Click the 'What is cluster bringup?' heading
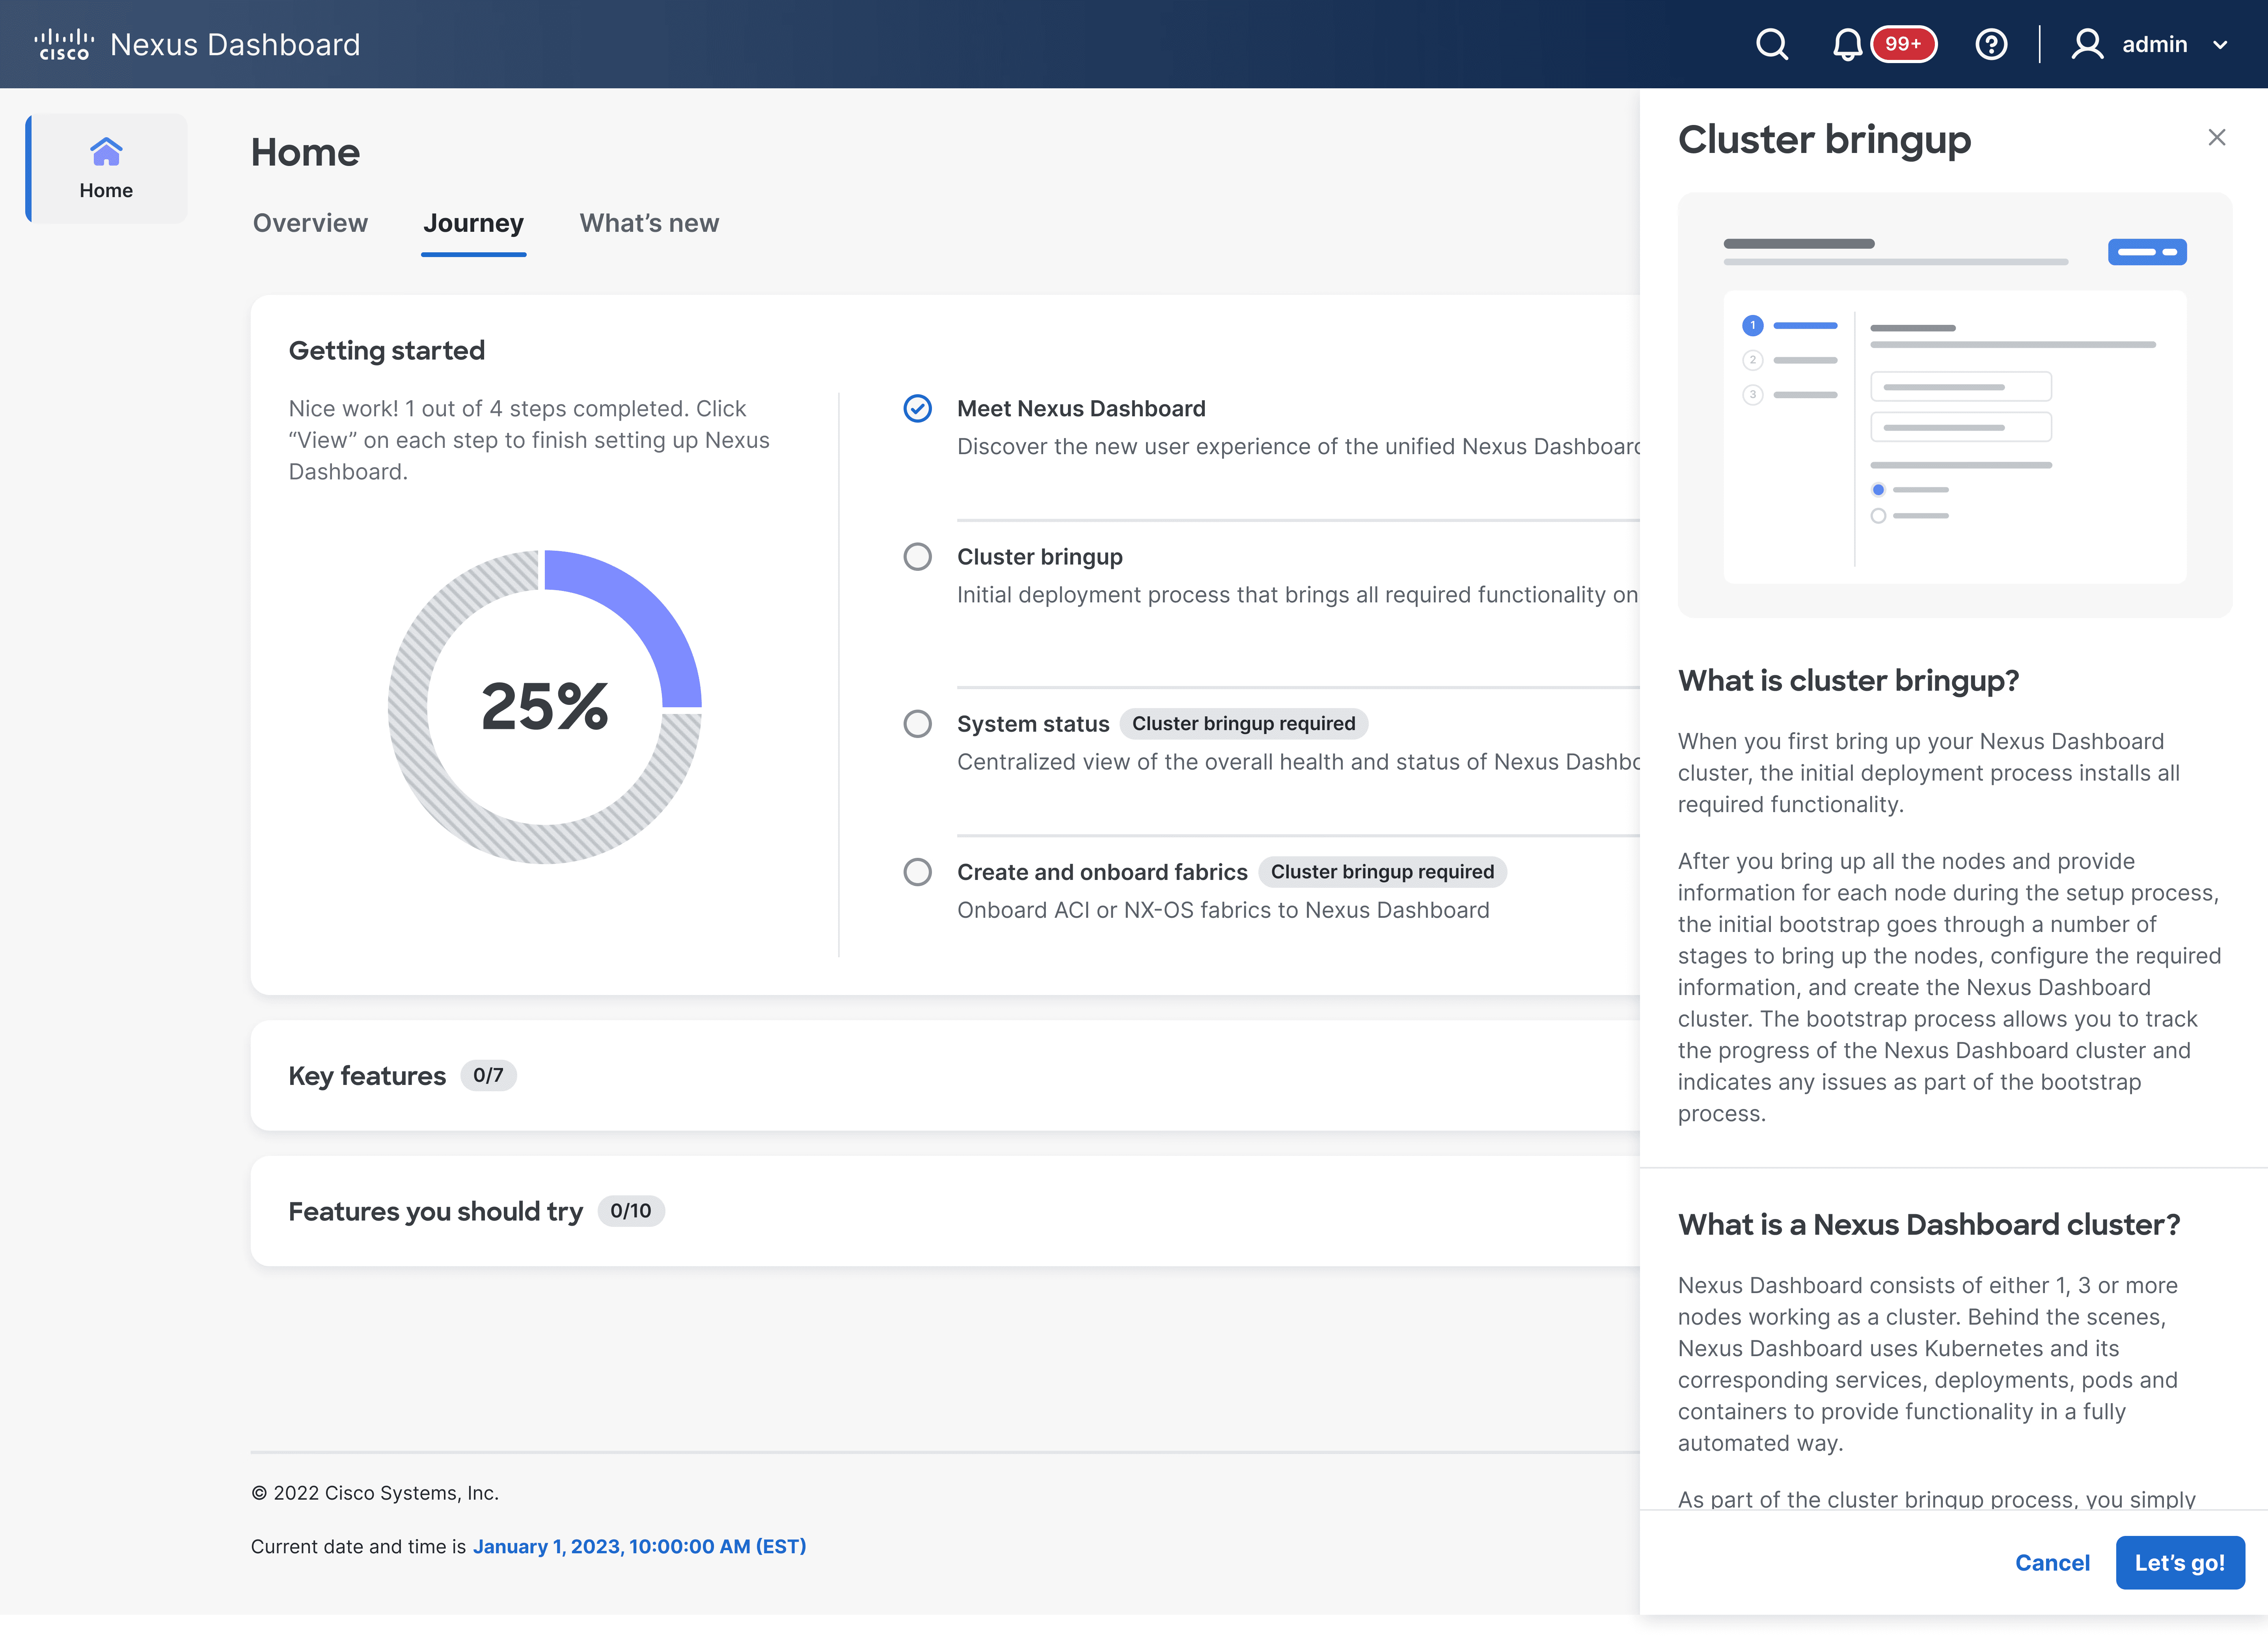 coord(1848,680)
